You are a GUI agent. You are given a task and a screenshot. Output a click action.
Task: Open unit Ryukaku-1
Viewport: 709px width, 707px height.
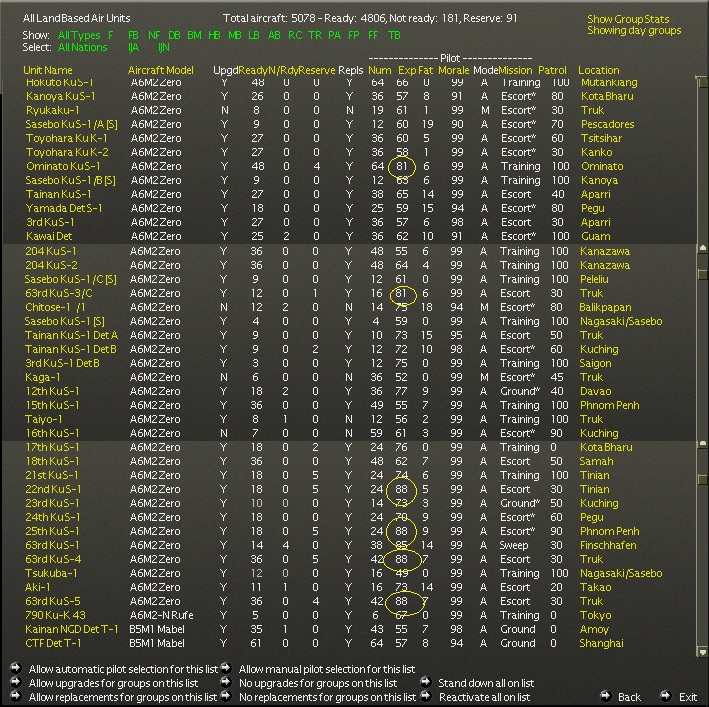click(x=52, y=110)
